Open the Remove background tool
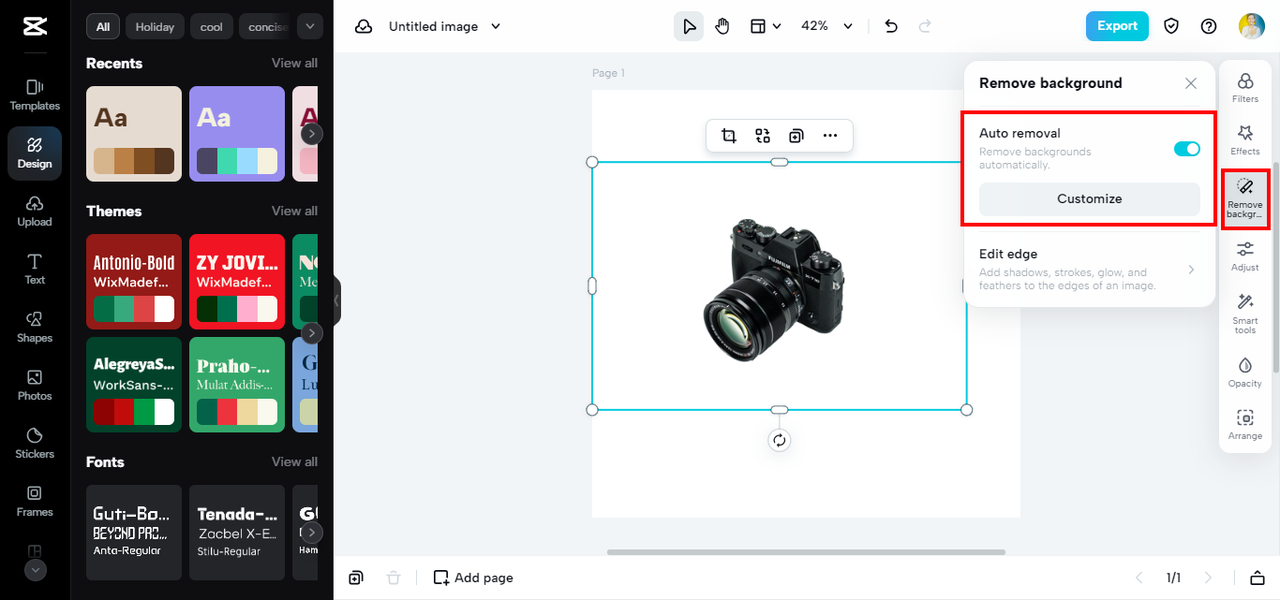This screenshot has width=1280, height=600. coord(1245,198)
